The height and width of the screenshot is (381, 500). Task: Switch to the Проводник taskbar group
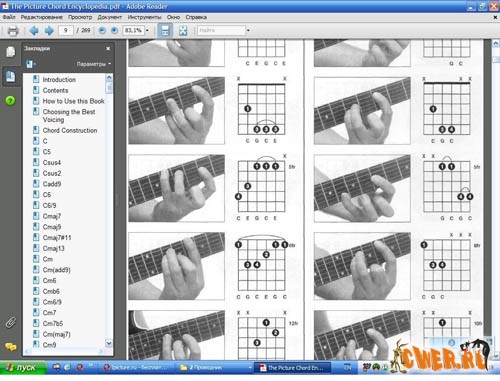(x=215, y=368)
